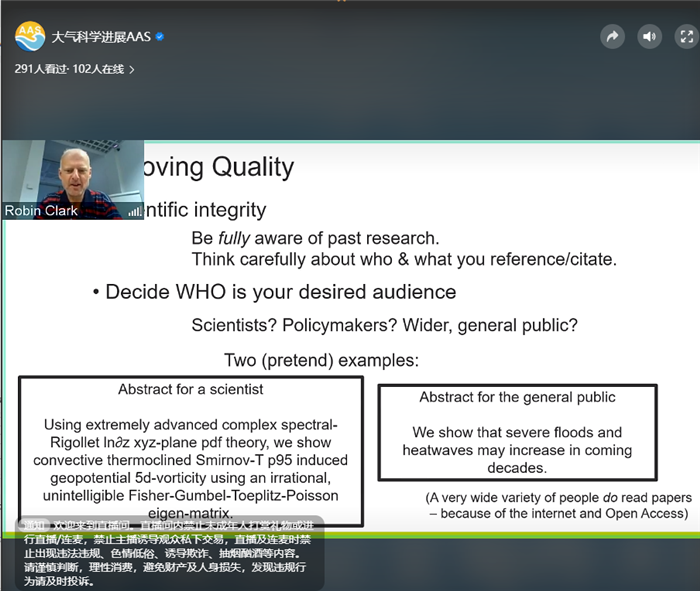Open channel name 大气科学进展AAS
The image size is (700, 591).
click(x=100, y=37)
